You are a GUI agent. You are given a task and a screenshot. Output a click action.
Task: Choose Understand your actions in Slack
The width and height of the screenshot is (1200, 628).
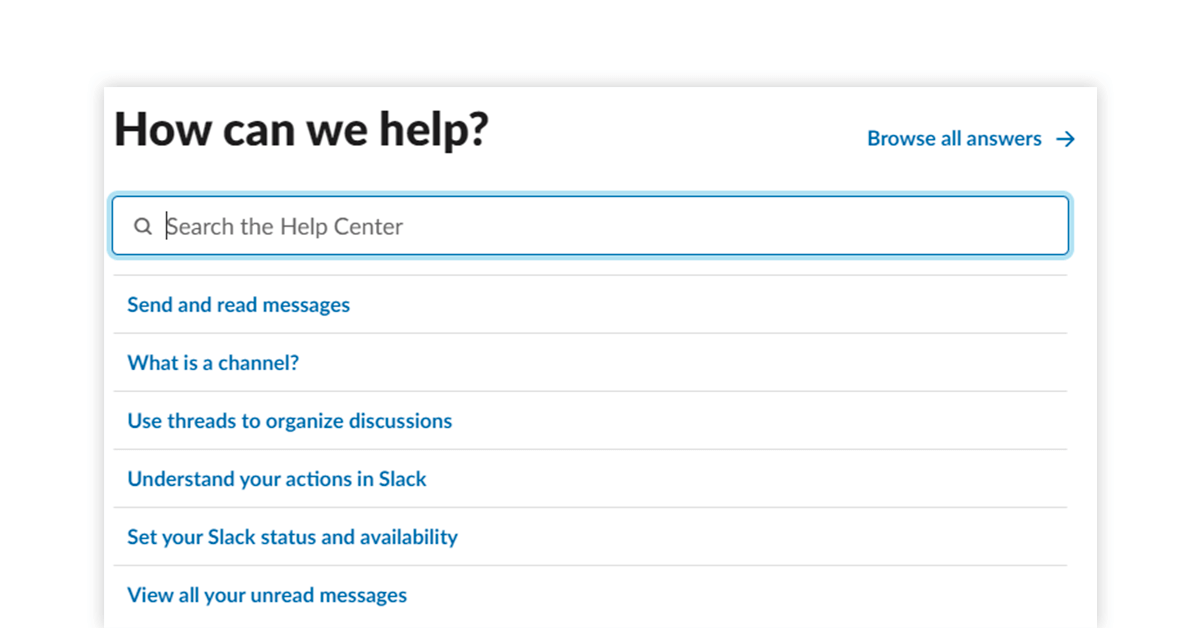click(x=276, y=479)
